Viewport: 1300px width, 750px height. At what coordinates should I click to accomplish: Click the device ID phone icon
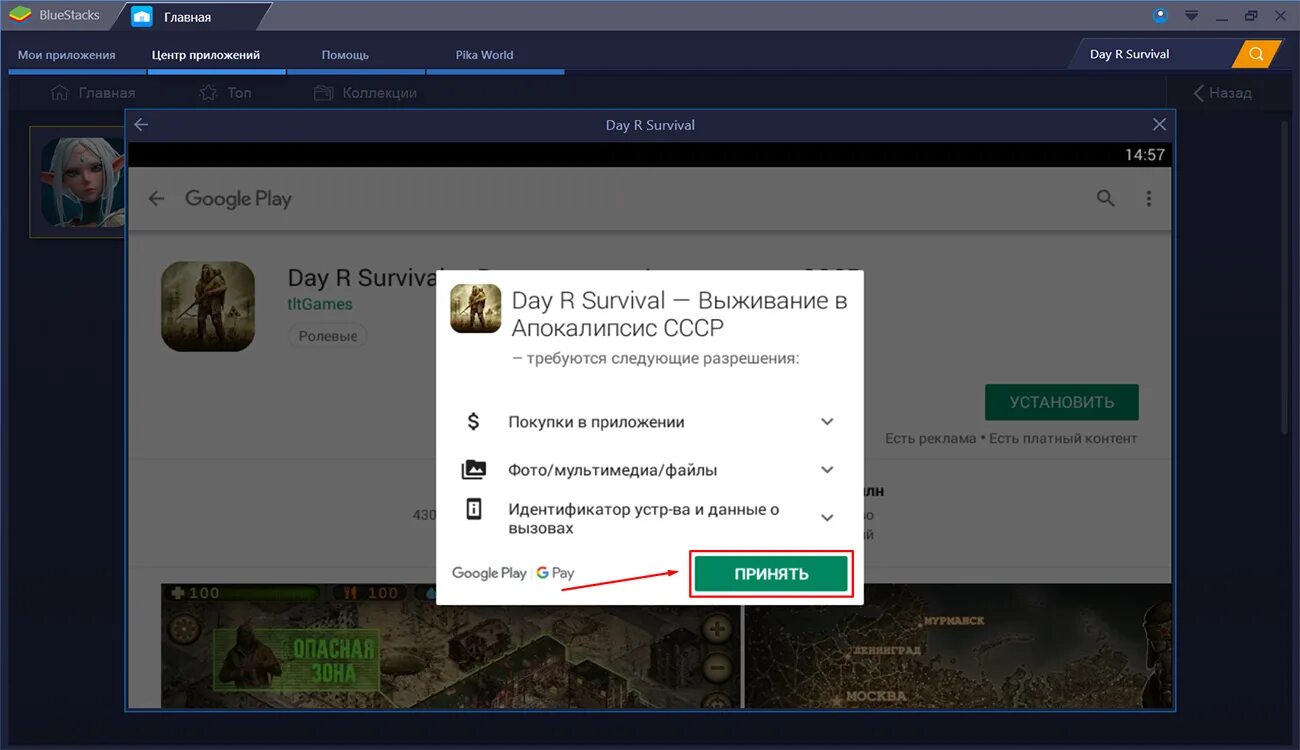coord(474,509)
